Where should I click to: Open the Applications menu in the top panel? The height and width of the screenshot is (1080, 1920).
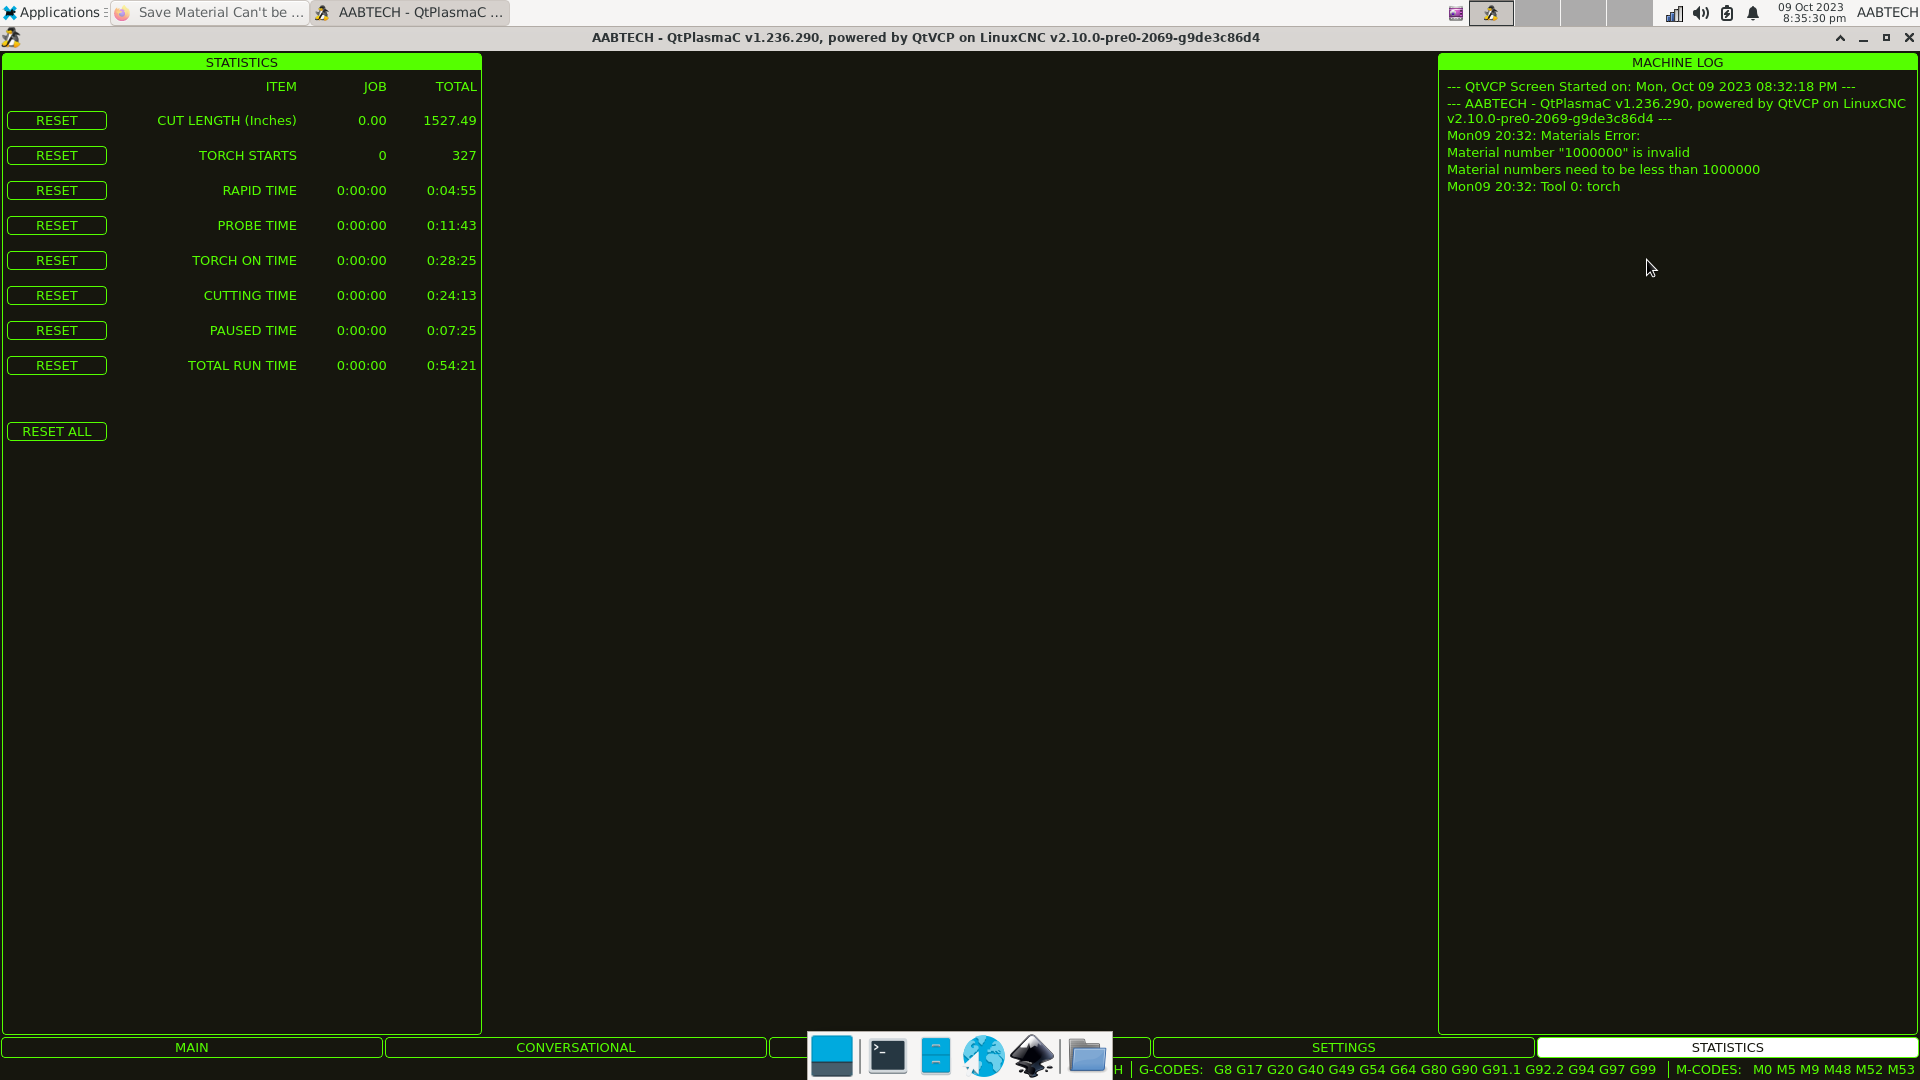pyautogui.click(x=52, y=13)
